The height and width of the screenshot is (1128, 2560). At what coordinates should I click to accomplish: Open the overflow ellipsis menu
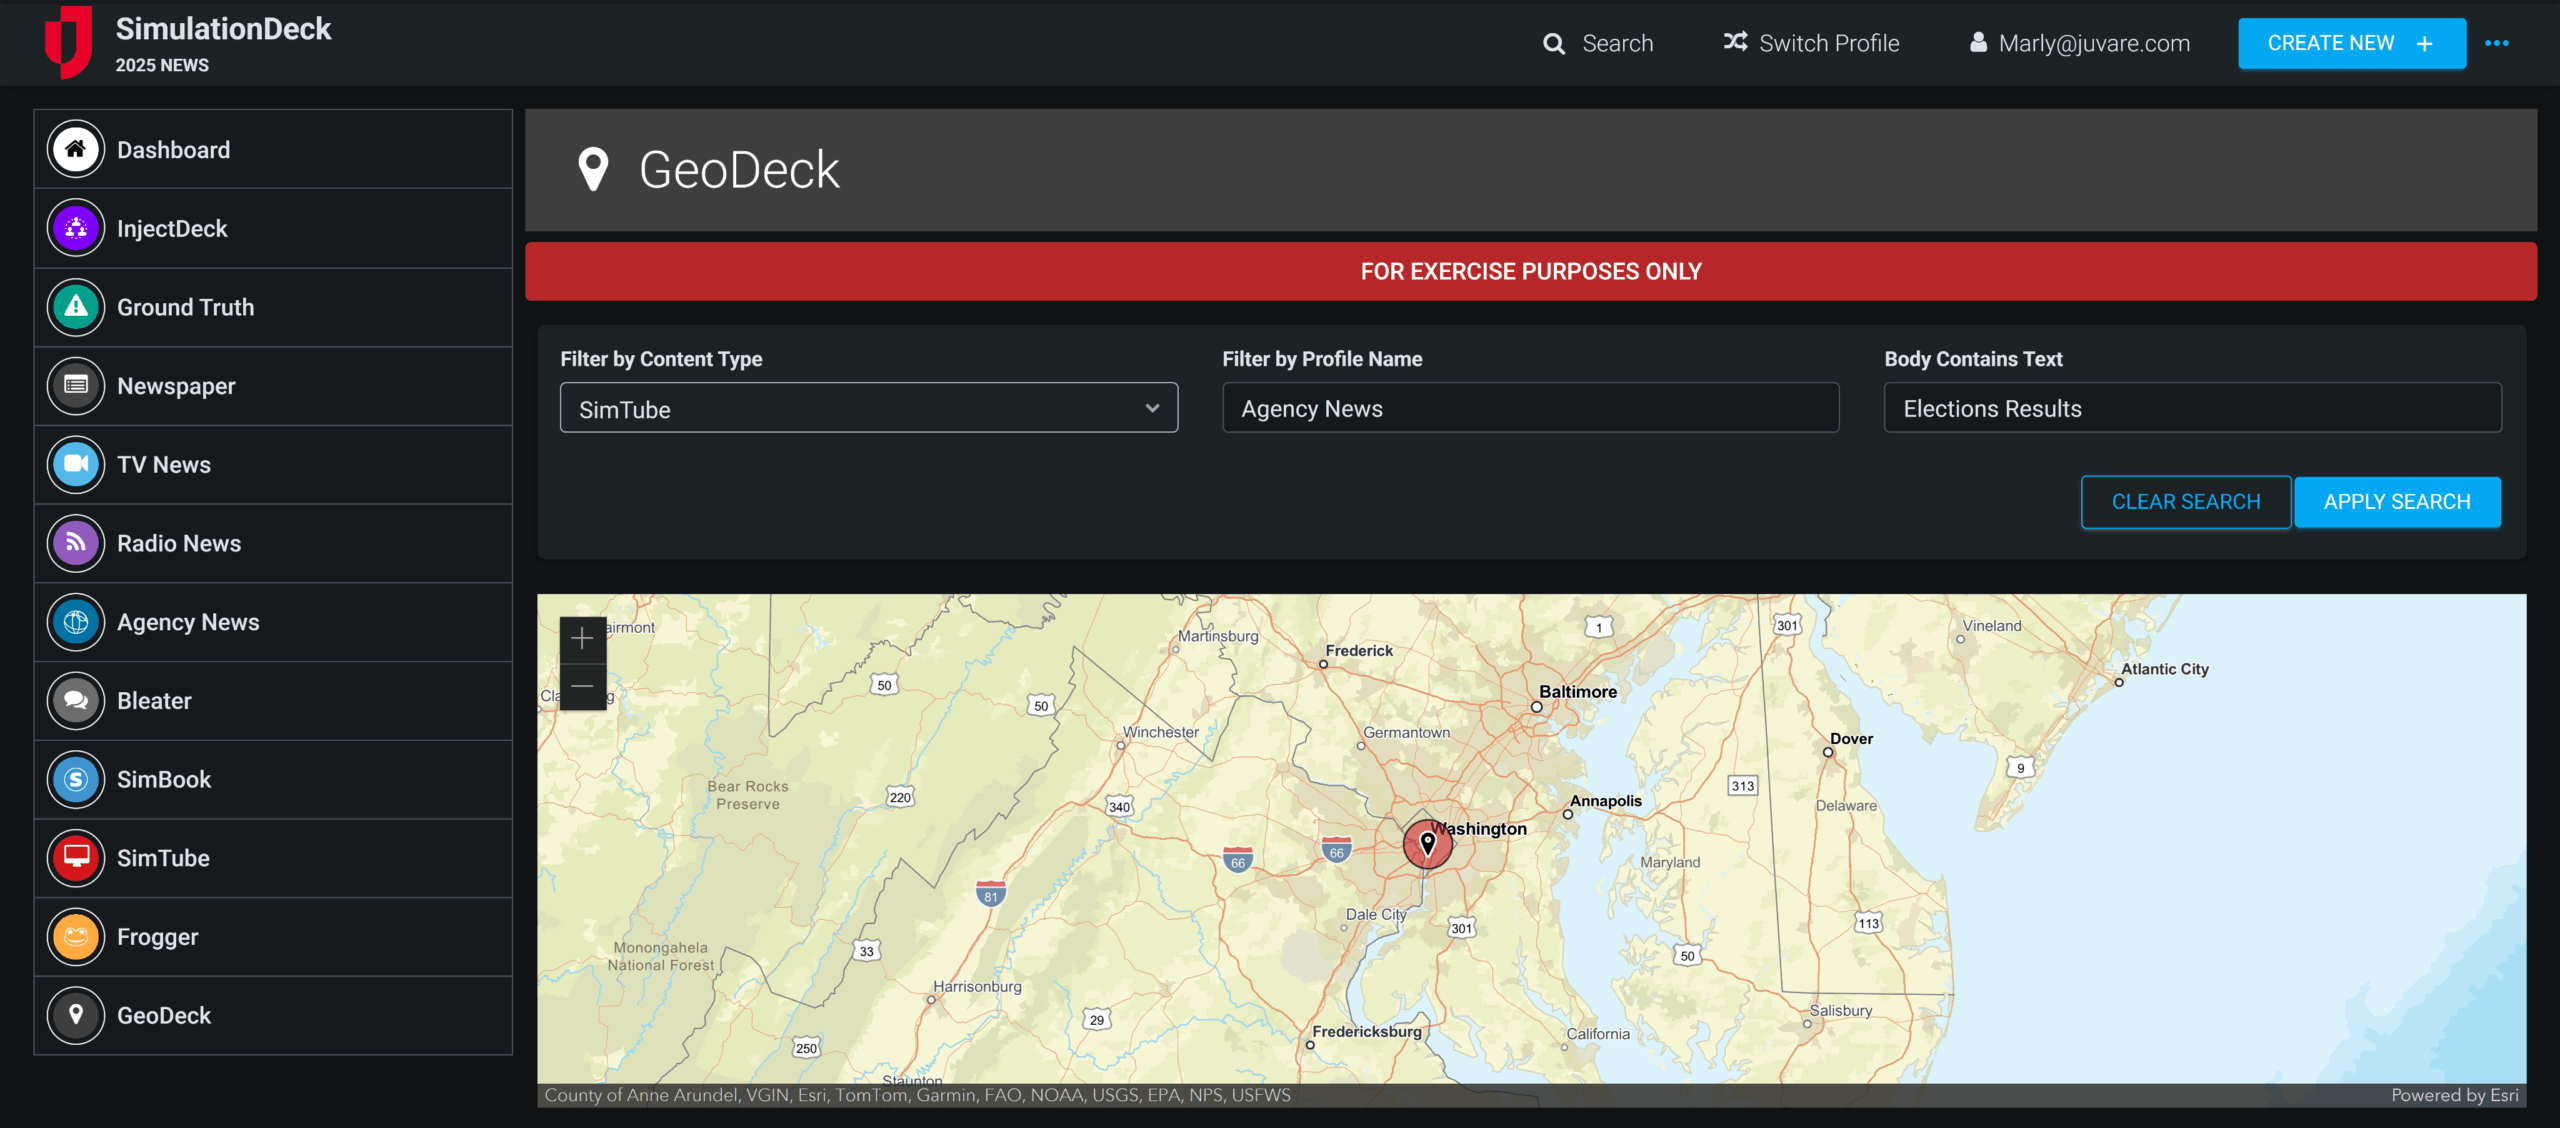point(2498,43)
